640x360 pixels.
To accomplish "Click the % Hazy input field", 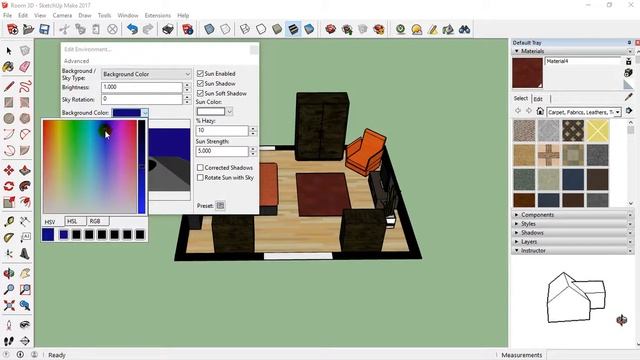I will (222, 130).
